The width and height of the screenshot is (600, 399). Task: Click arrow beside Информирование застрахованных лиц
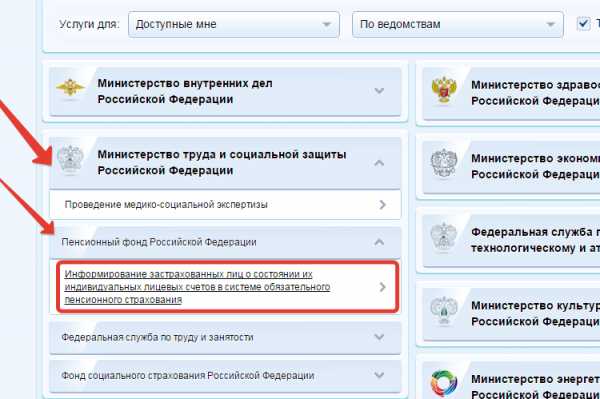coord(382,287)
